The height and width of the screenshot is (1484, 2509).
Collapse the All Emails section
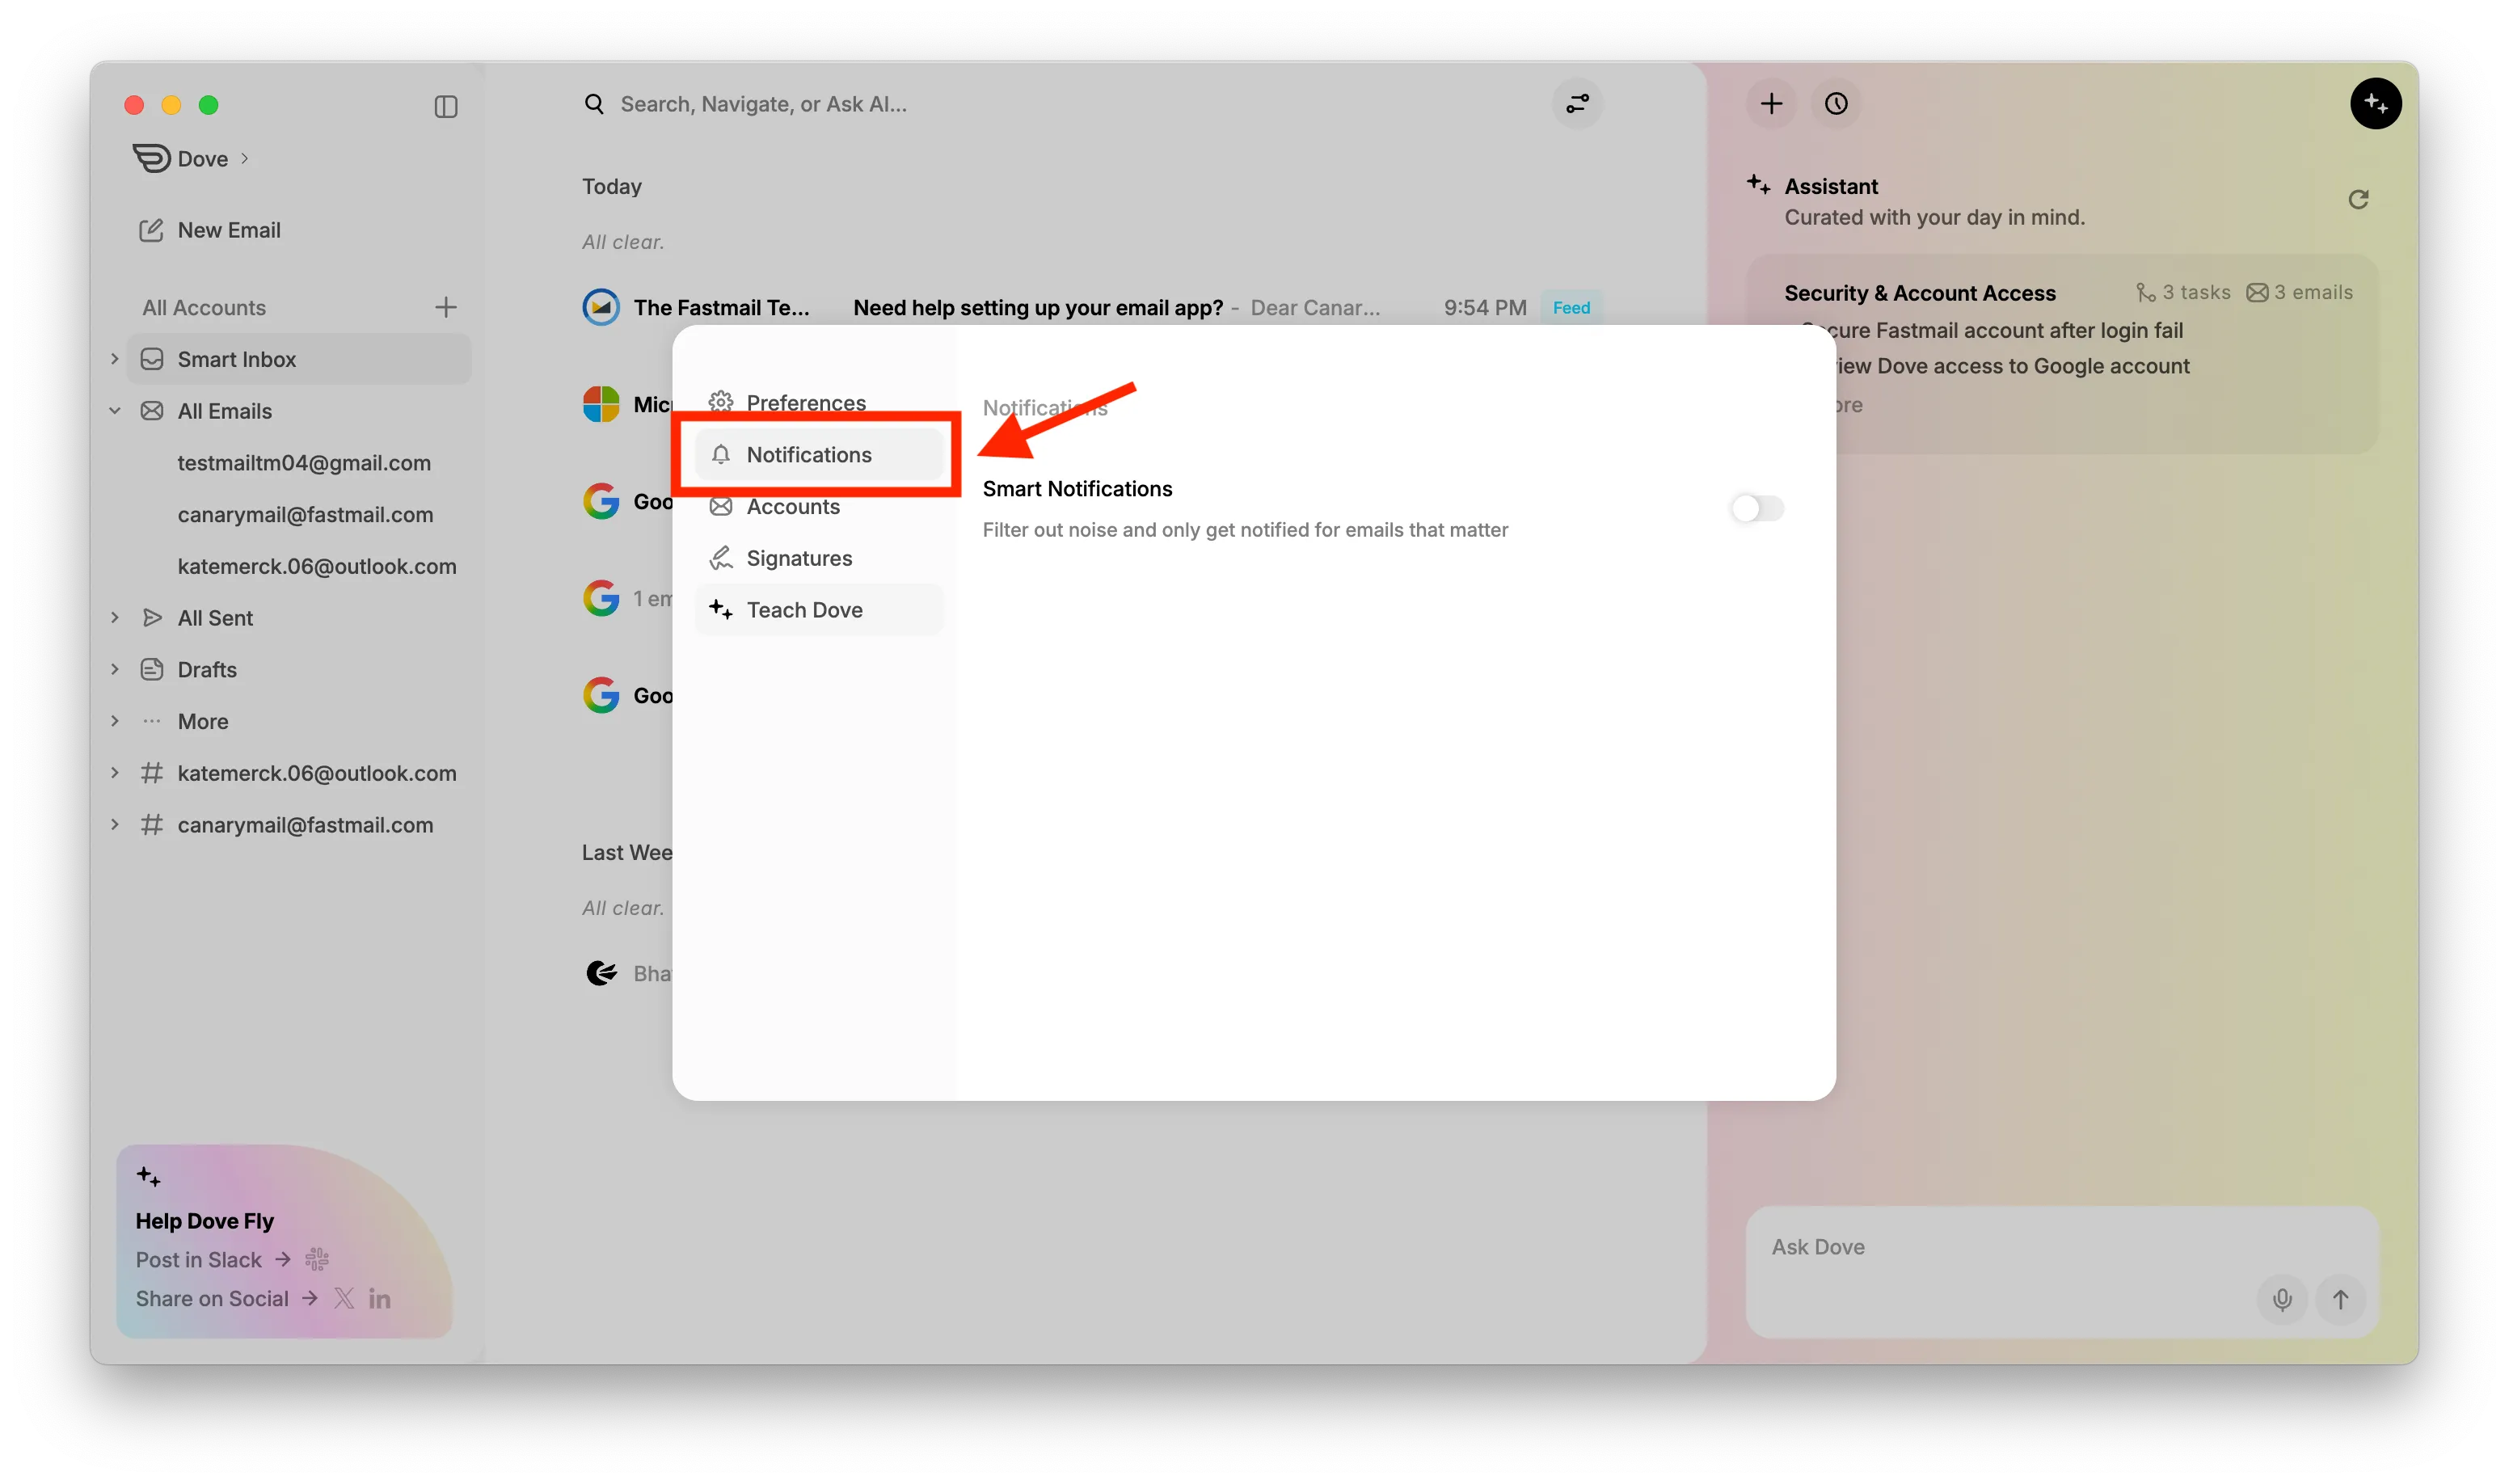[x=115, y=411]
